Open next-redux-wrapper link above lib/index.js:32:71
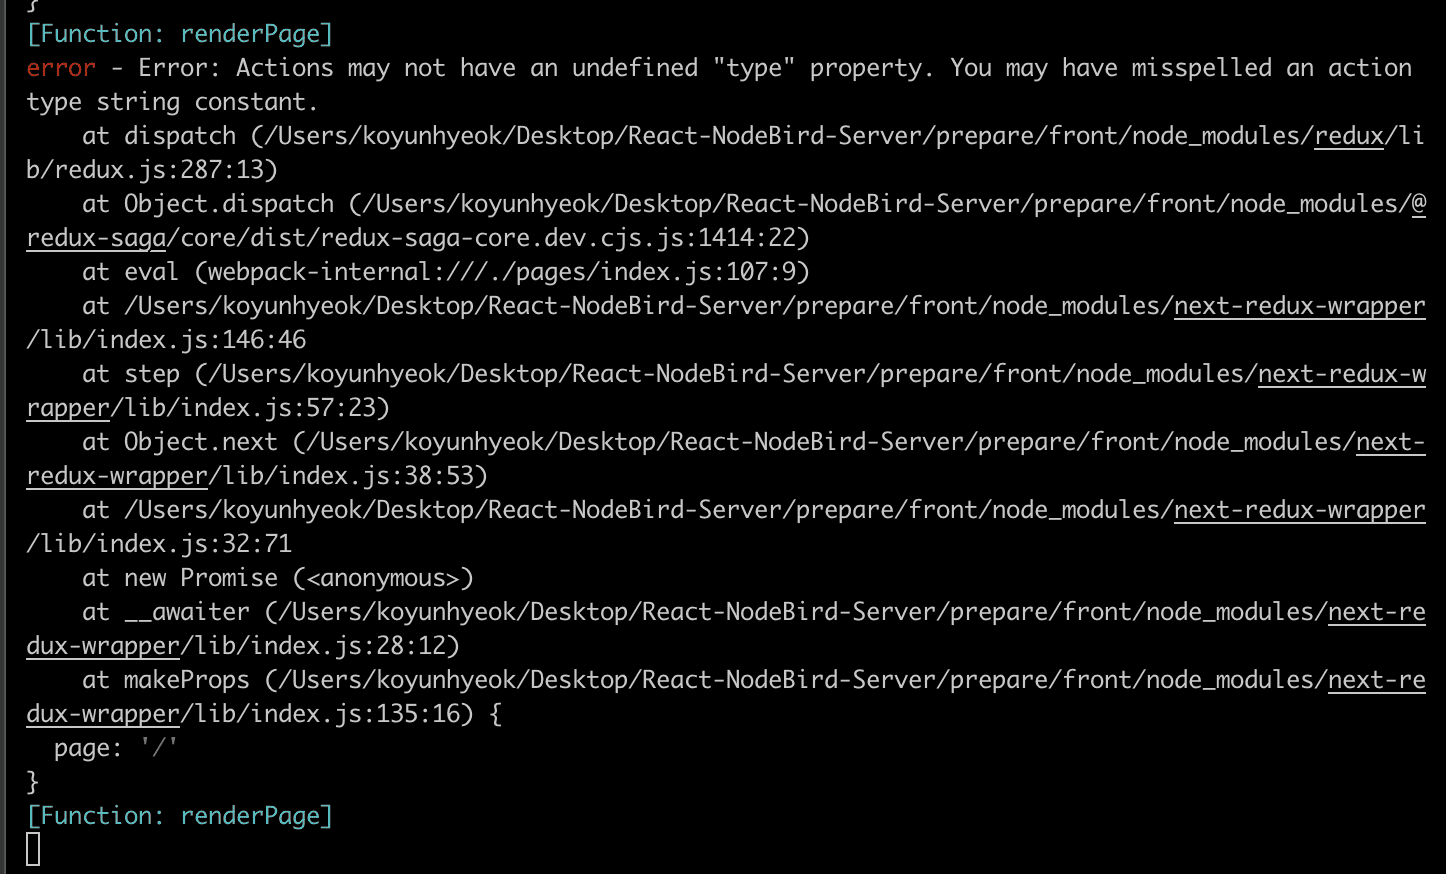Screen dimensions: 1446x874 point(1299,510)
